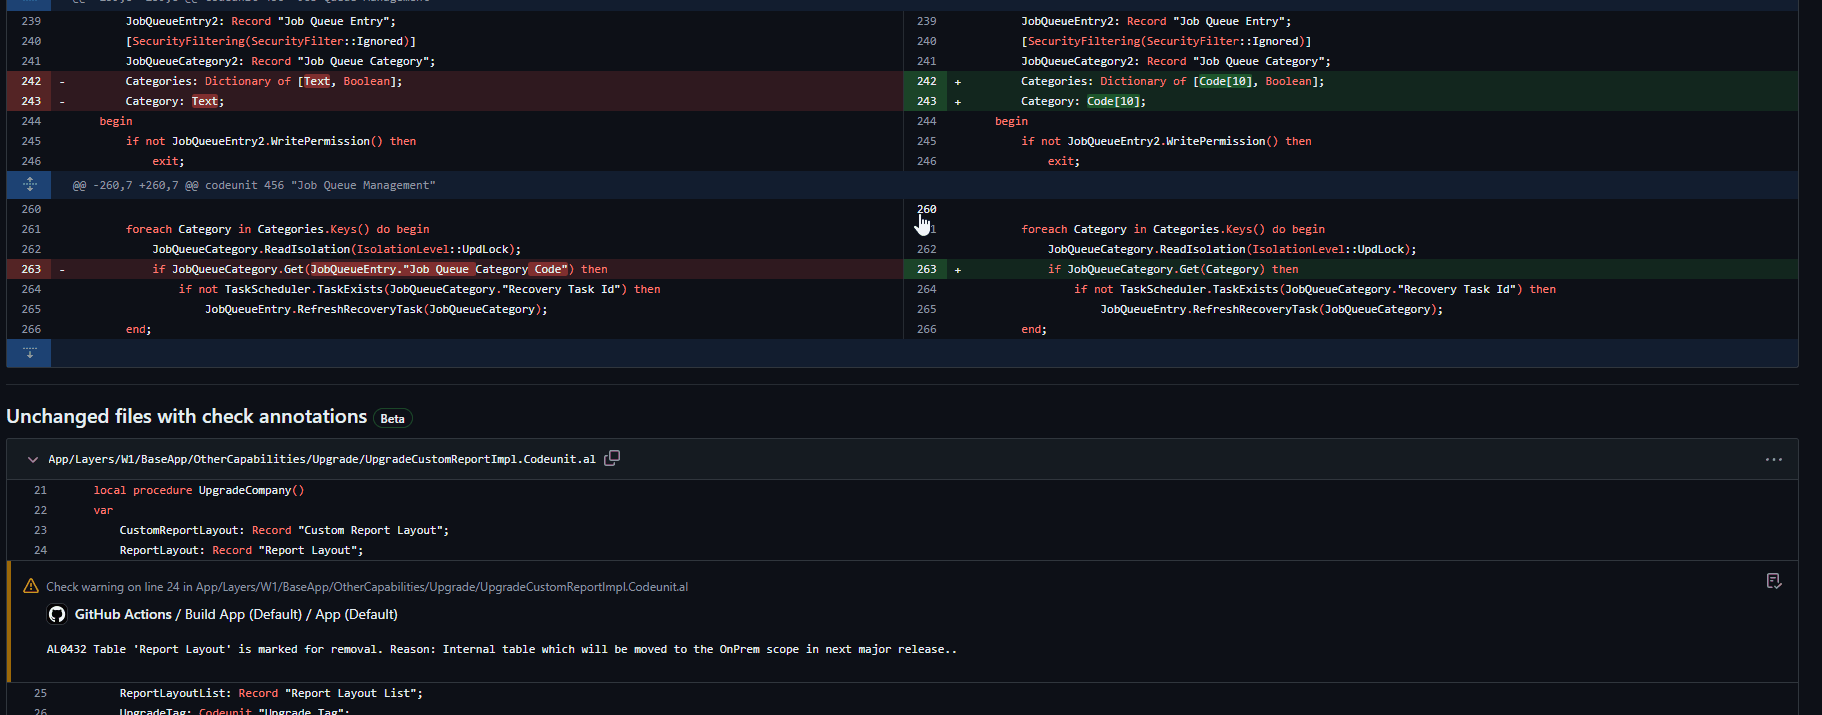Expand hidden lines at the -260,7 hunk header

pos(29,185)
